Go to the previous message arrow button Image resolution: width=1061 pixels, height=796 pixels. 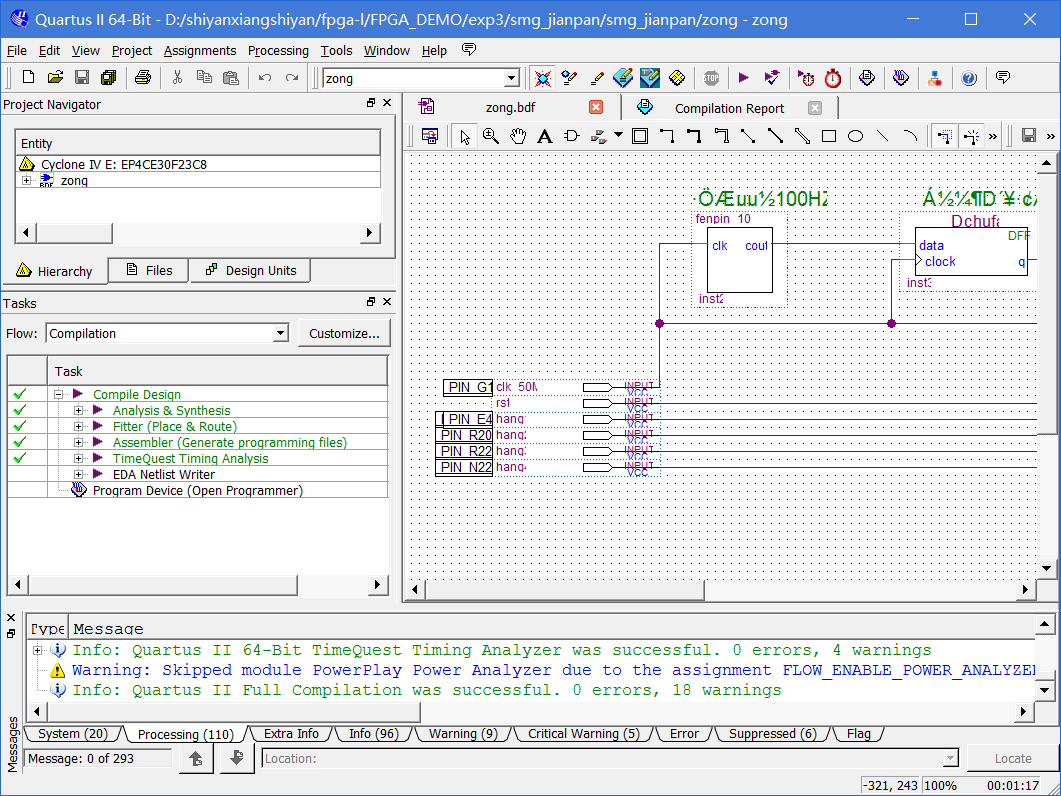[x=196, y=759]
